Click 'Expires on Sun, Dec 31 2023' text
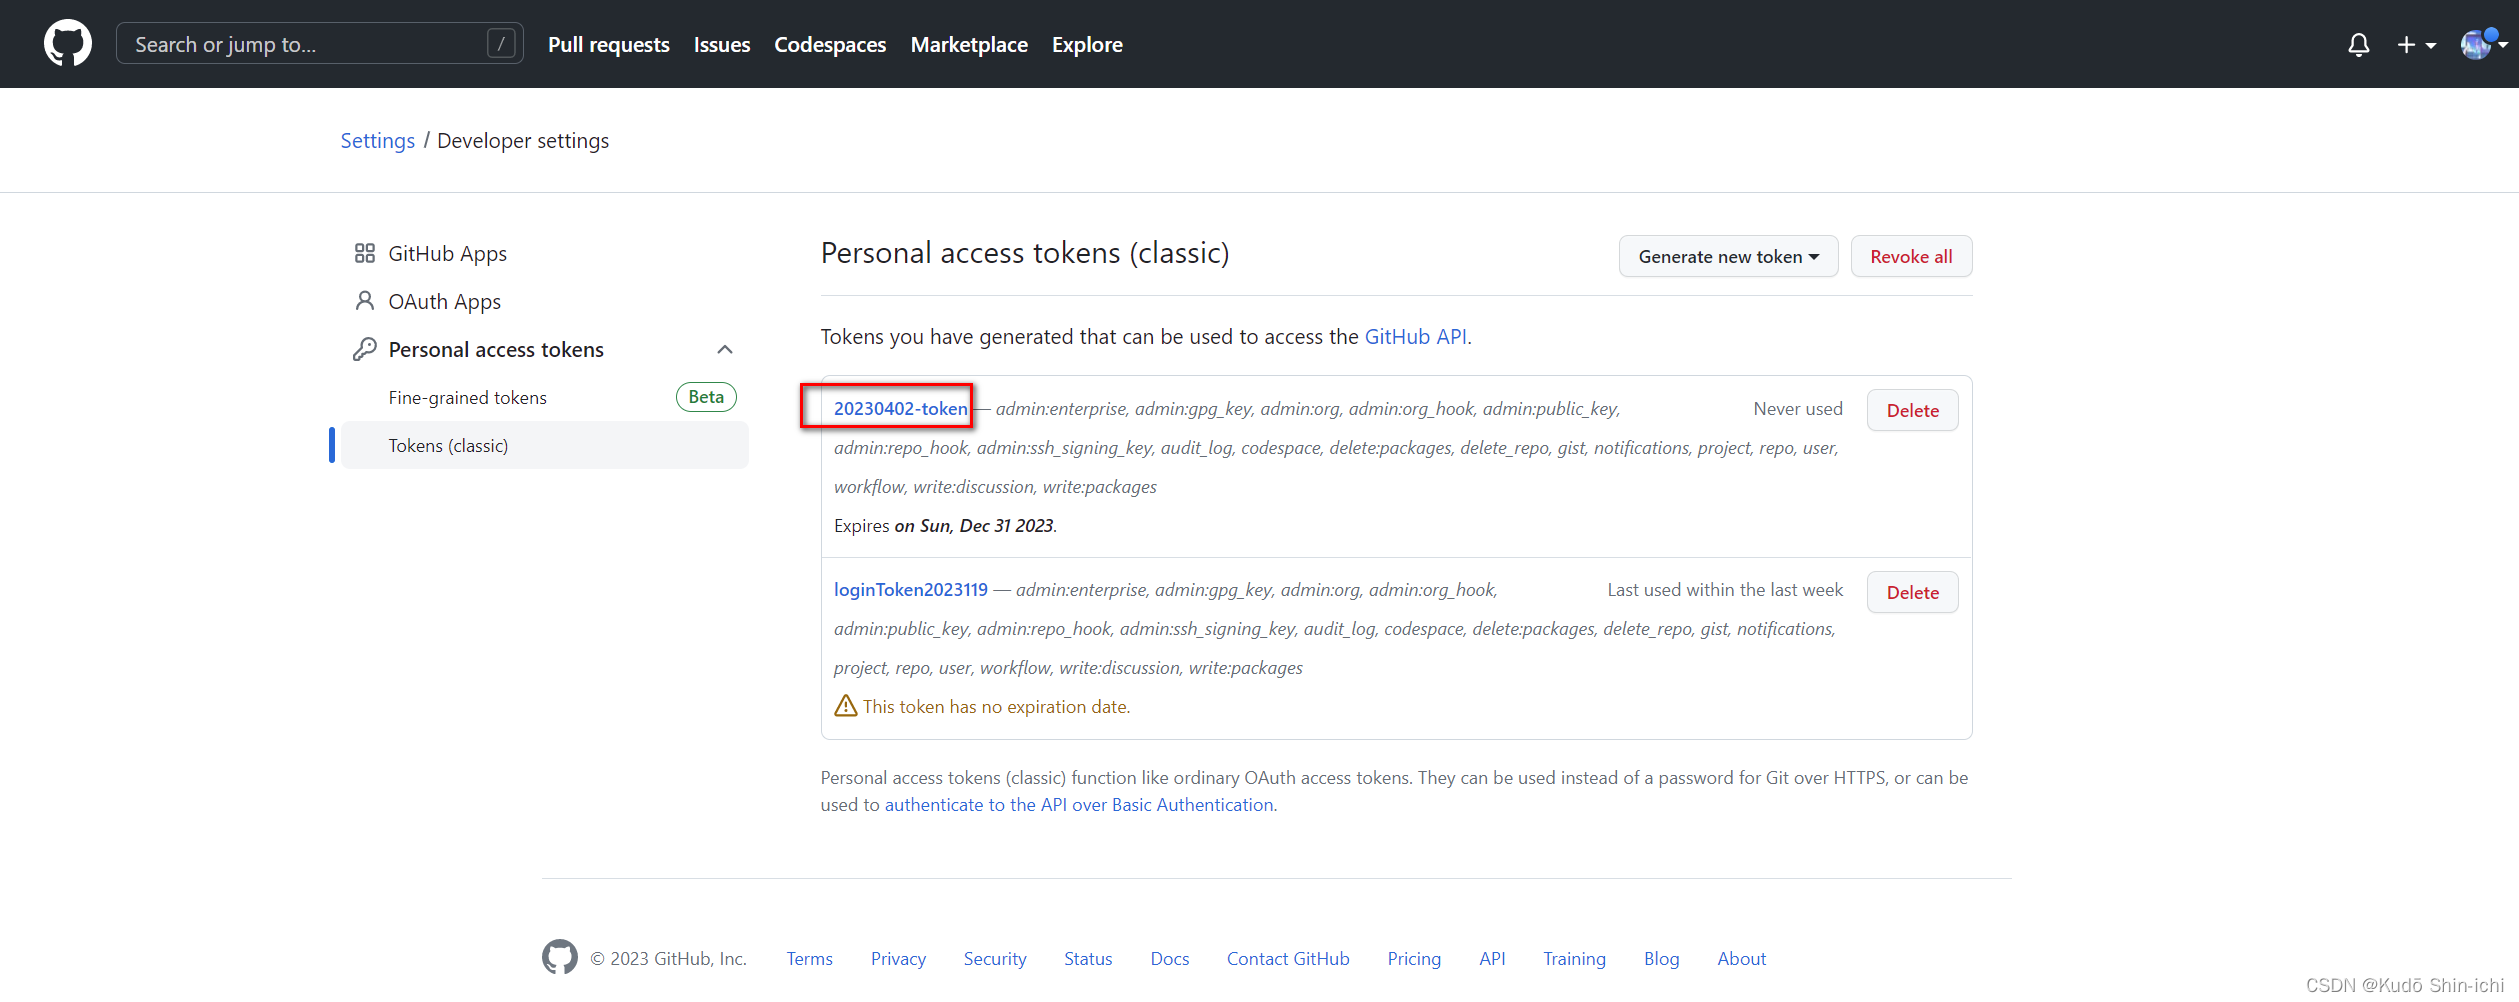2519x1002 pixels. (945, 526)
